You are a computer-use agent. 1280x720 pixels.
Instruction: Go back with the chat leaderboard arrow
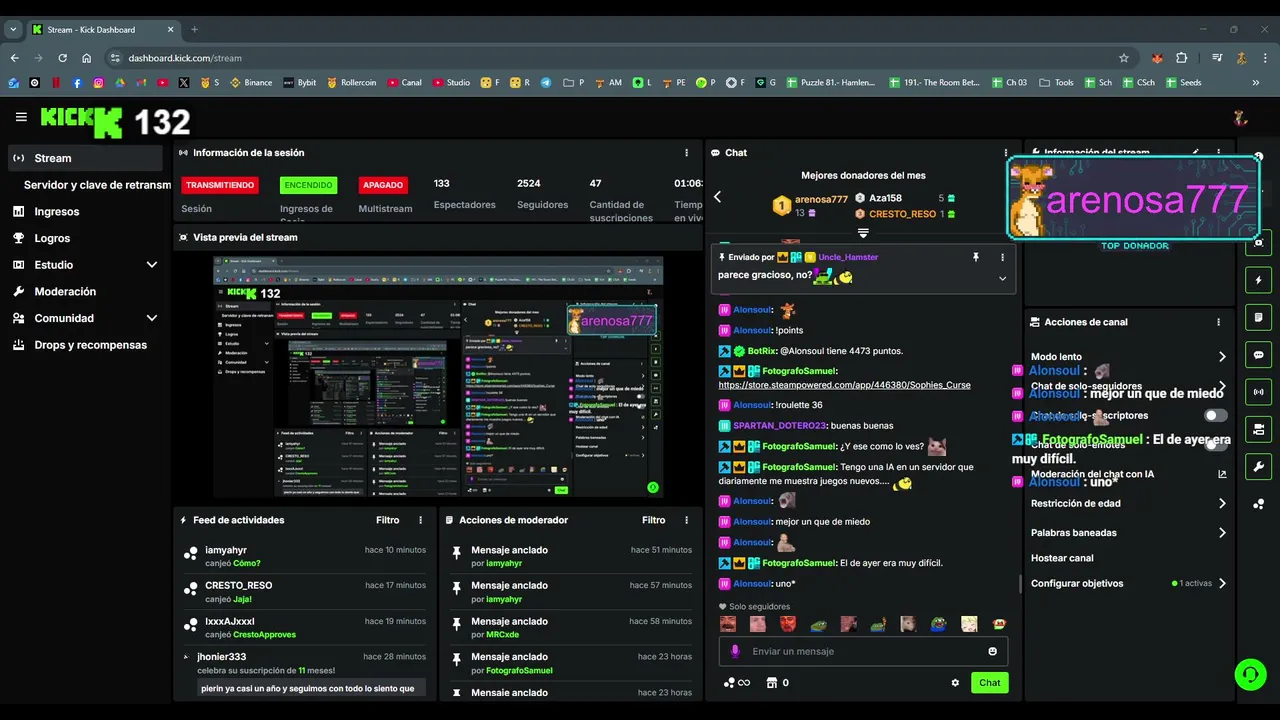pos(717,197)
